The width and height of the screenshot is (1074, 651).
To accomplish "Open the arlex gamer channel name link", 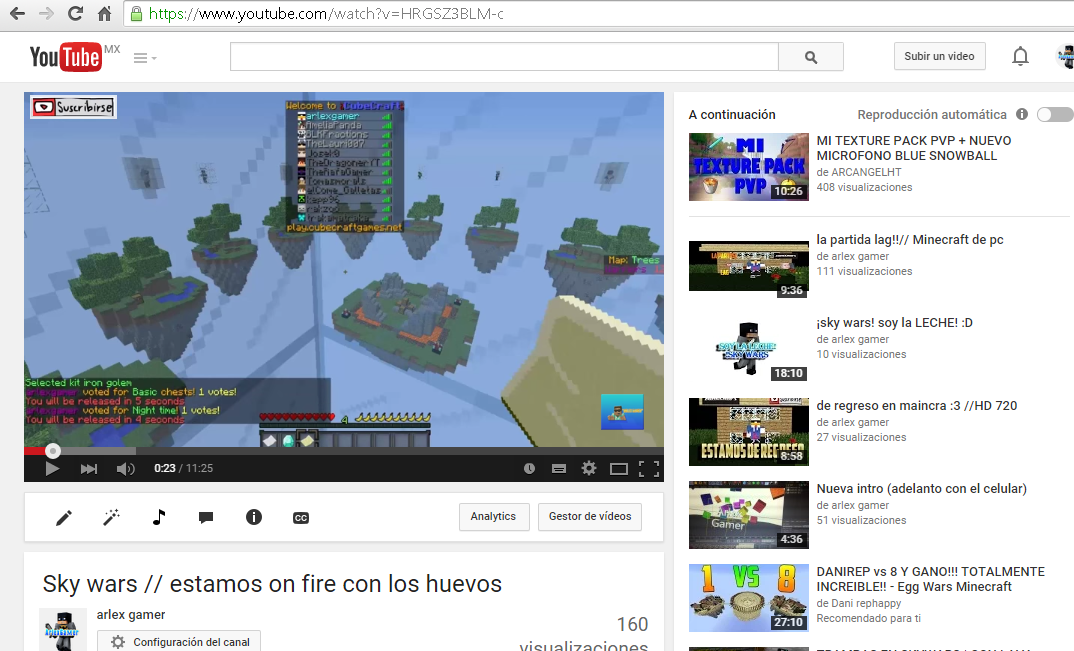I will pos(131,615).
